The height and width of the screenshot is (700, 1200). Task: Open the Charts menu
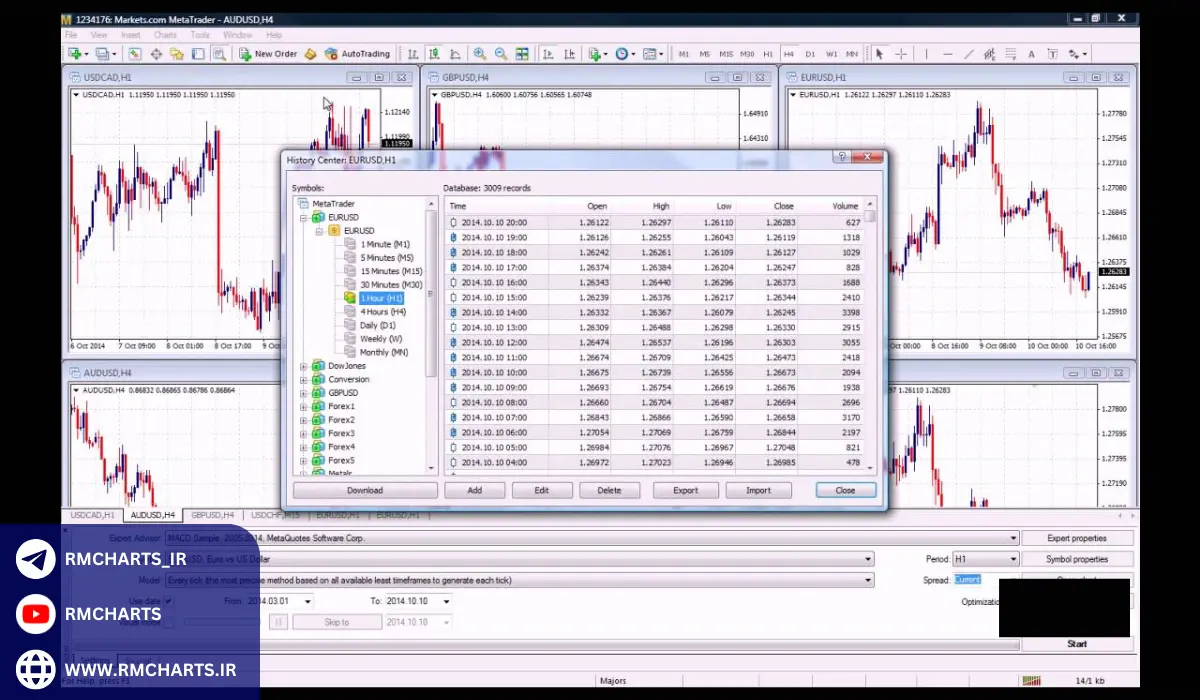point(165,35)
